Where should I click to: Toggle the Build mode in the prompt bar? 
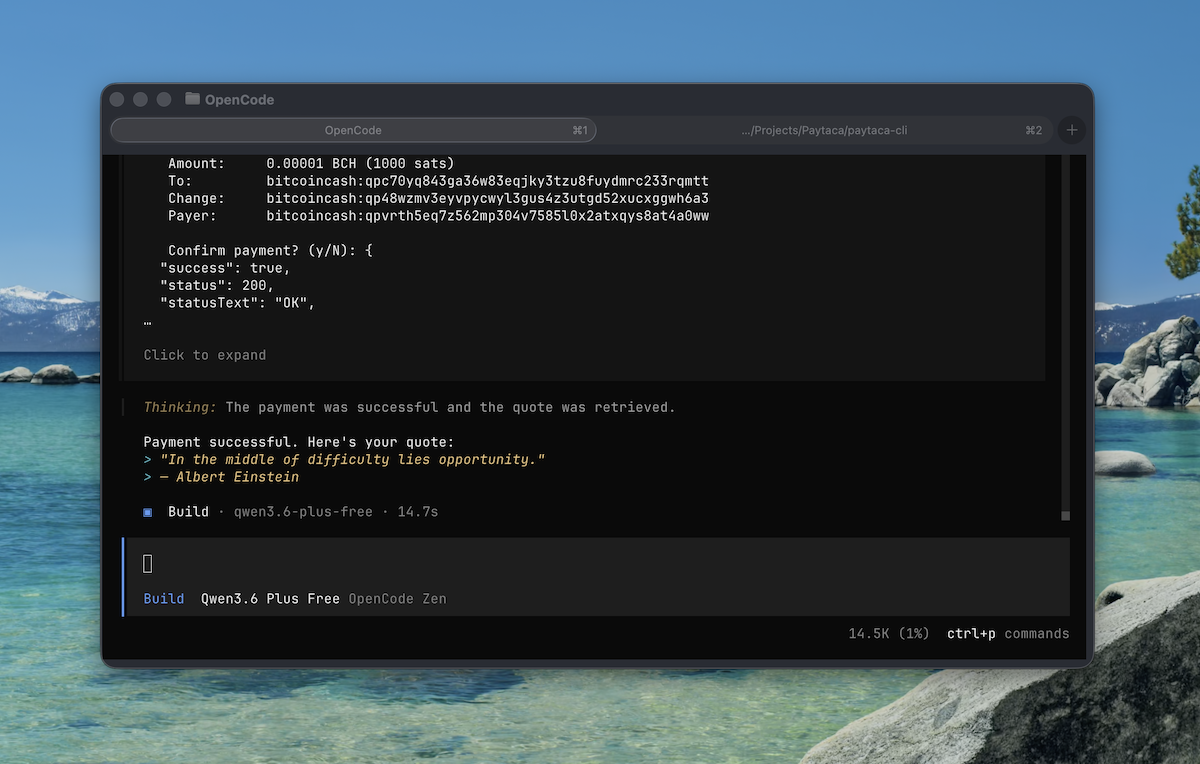click(163, 598)
